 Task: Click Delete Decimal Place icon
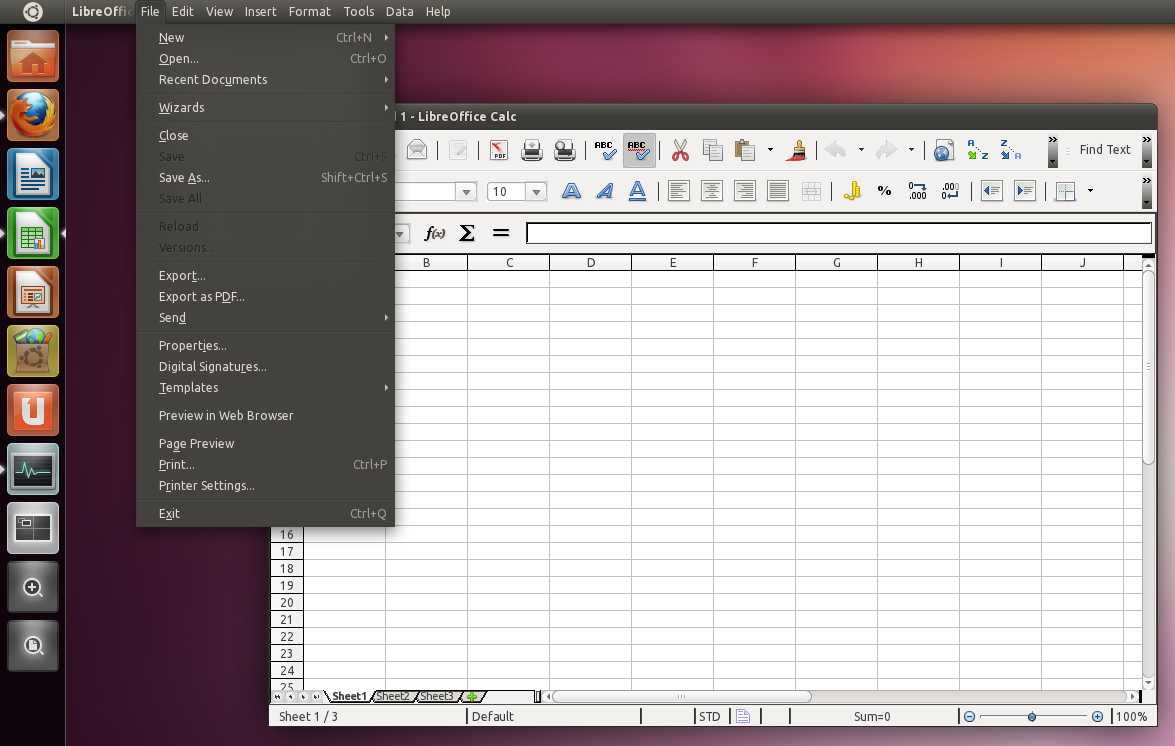click(950, 192)
